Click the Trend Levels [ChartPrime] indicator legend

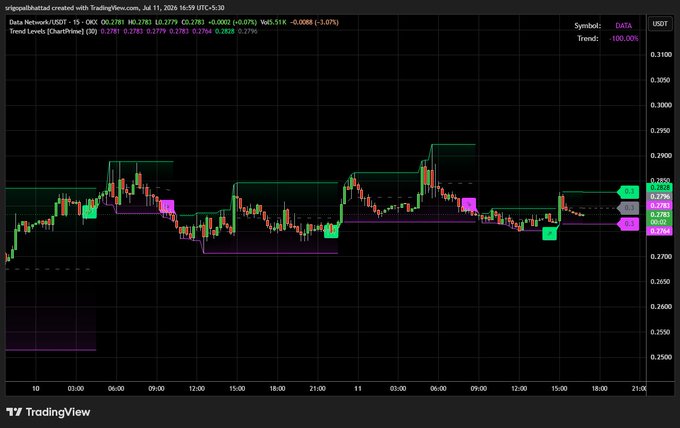click(53, 31)
